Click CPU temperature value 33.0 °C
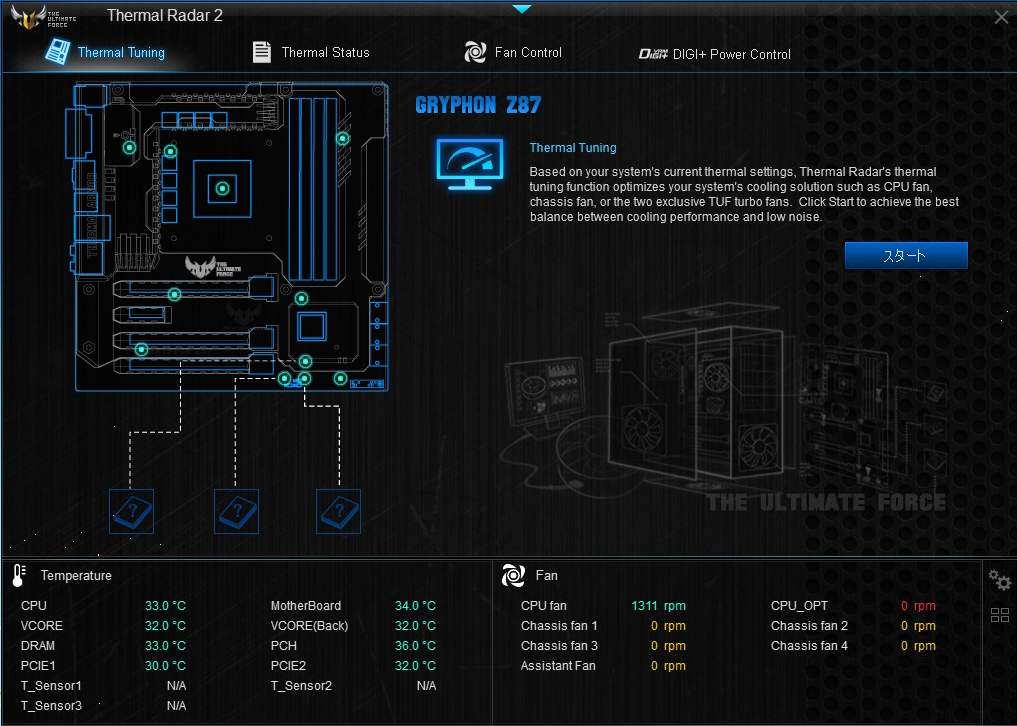The width and height of the screenshot is (1017, 726). 165,606
